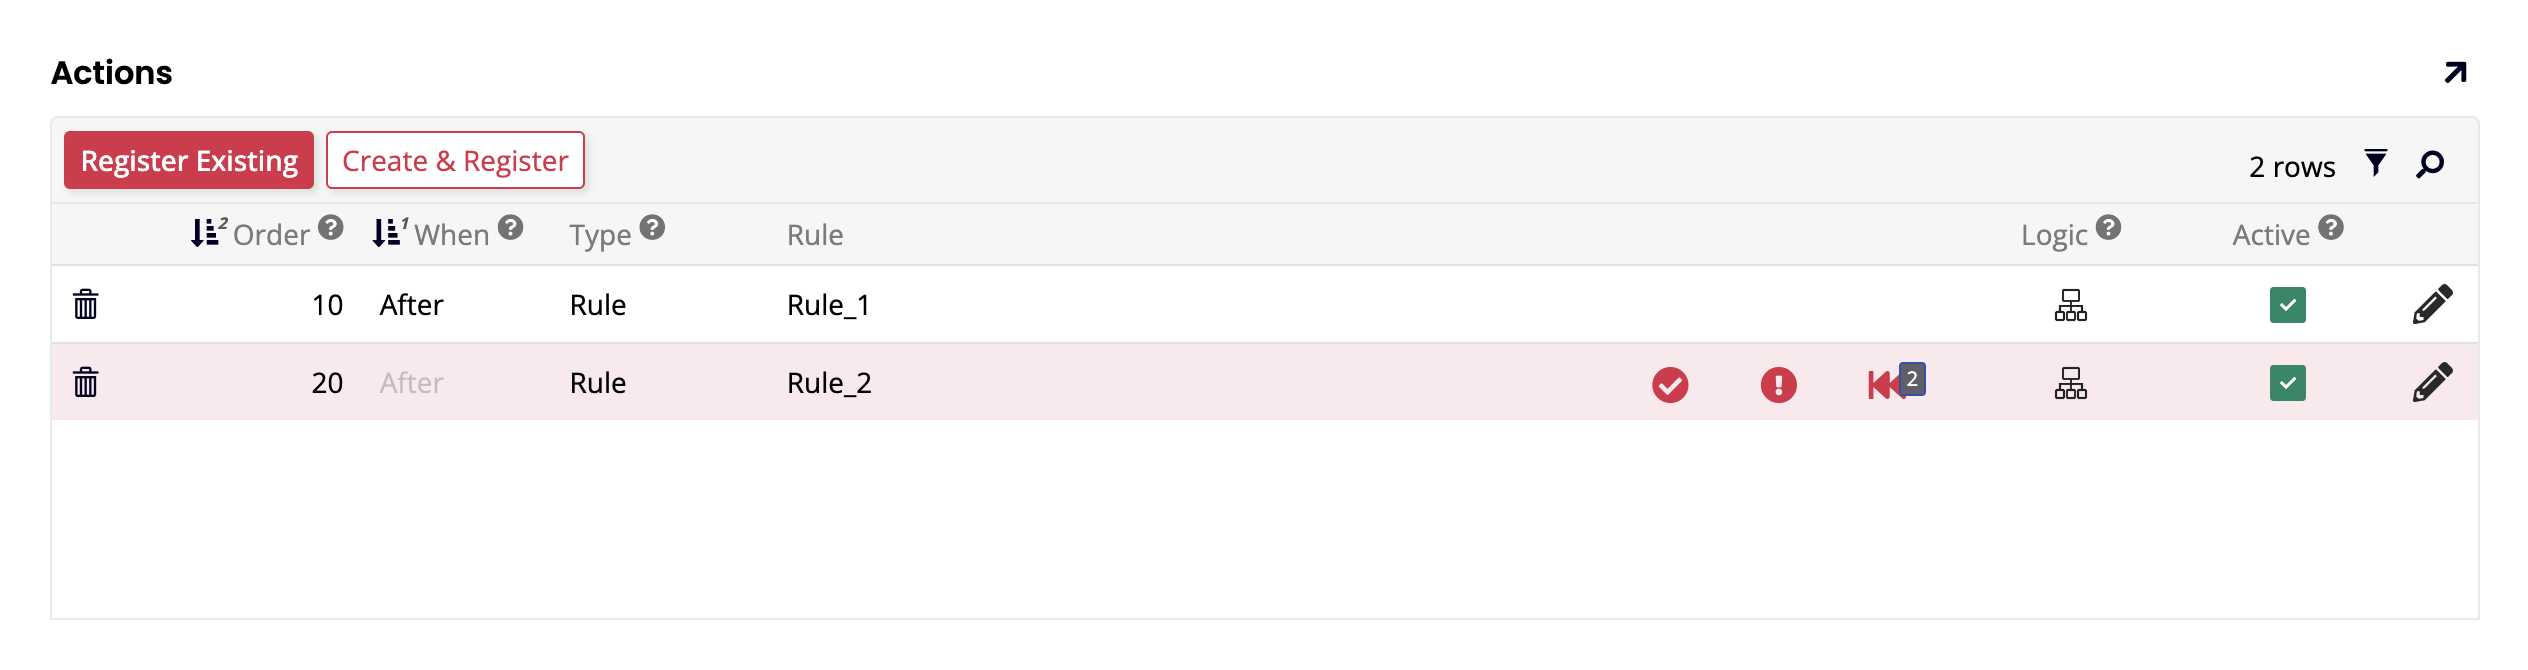Click the Create & Register button
This screenshot has width=2528, height=670.
455,160
